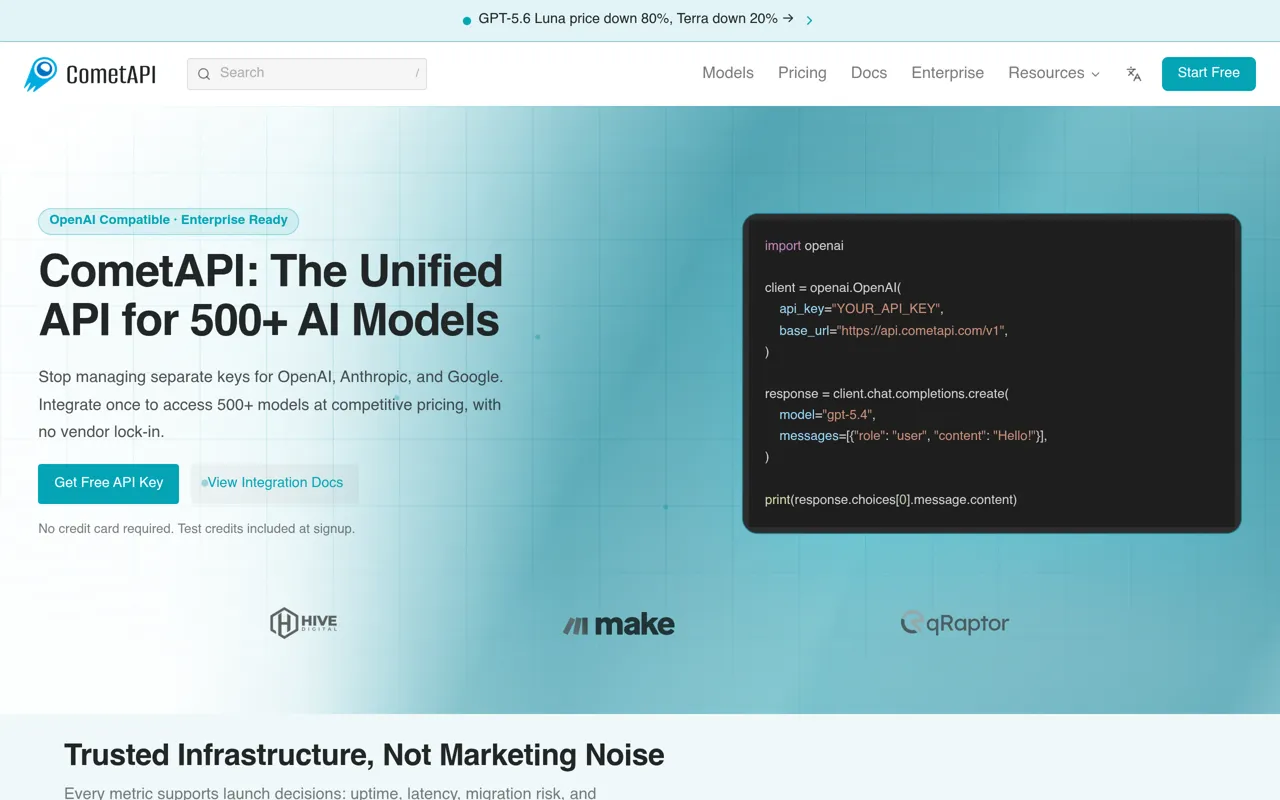Expand the Resources dropdown menu
The height and width of the screenshot is (800, 1280).
[1054, 73]
